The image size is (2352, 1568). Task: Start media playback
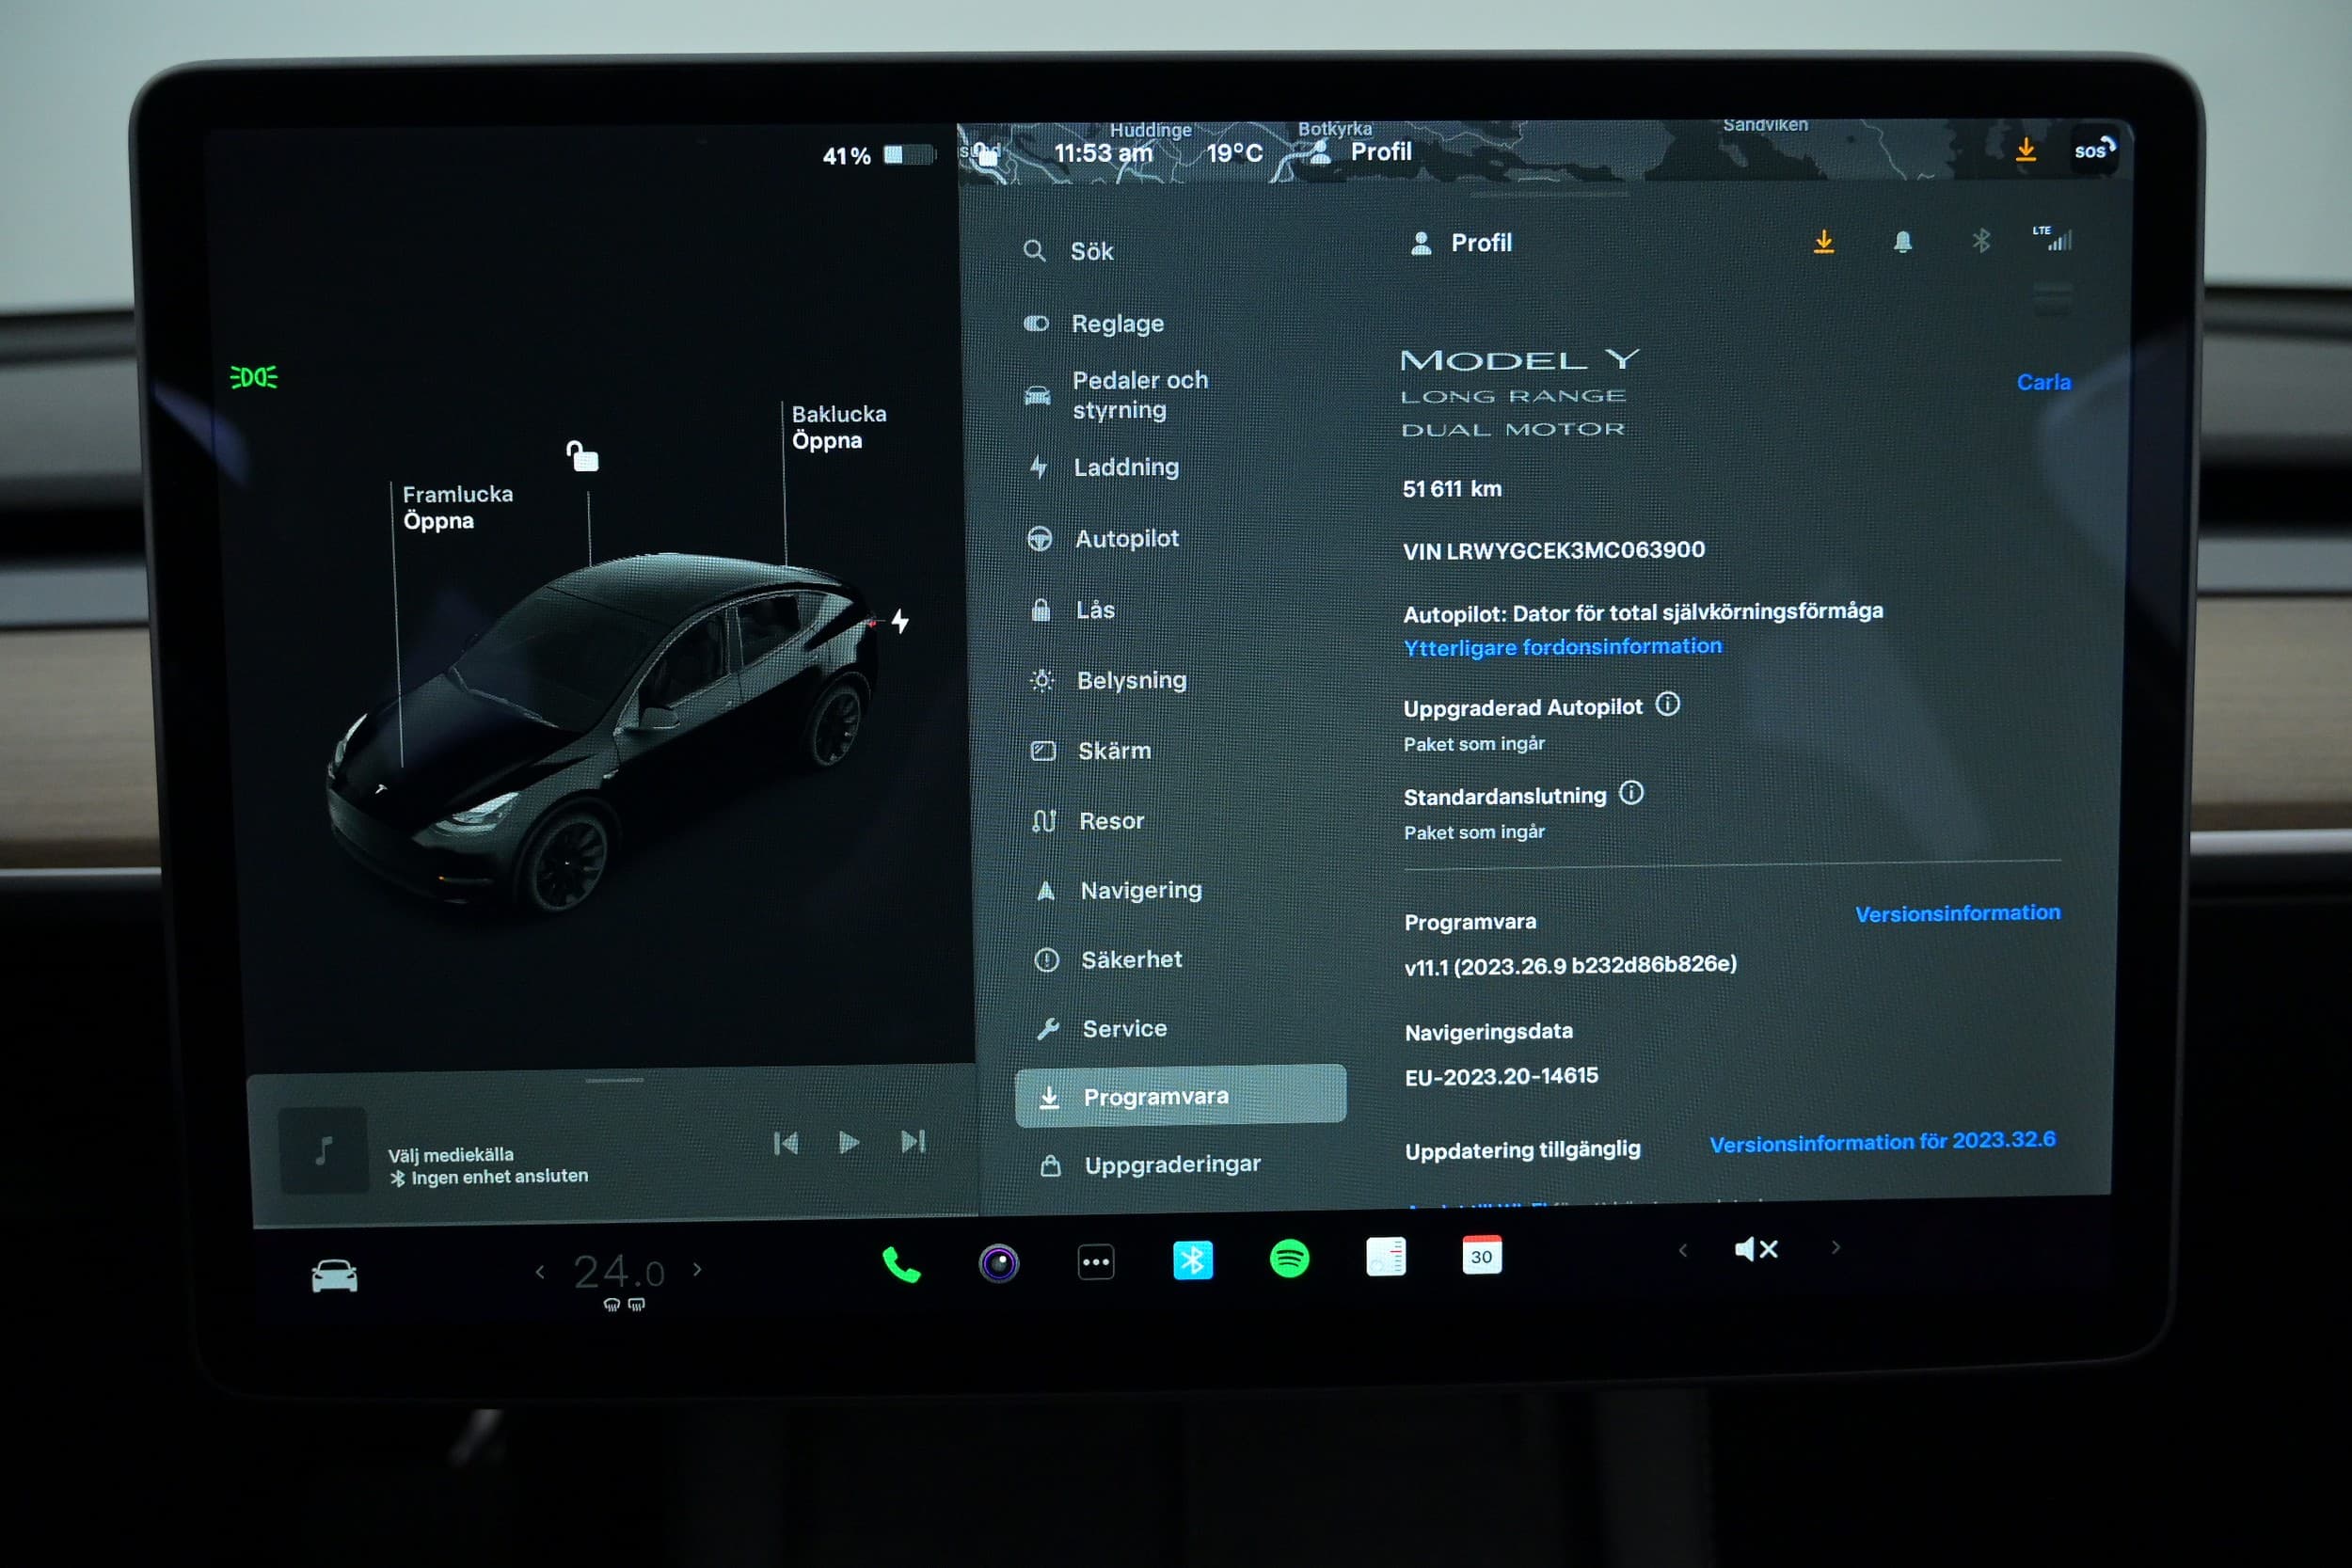[x=848, y=1142]
